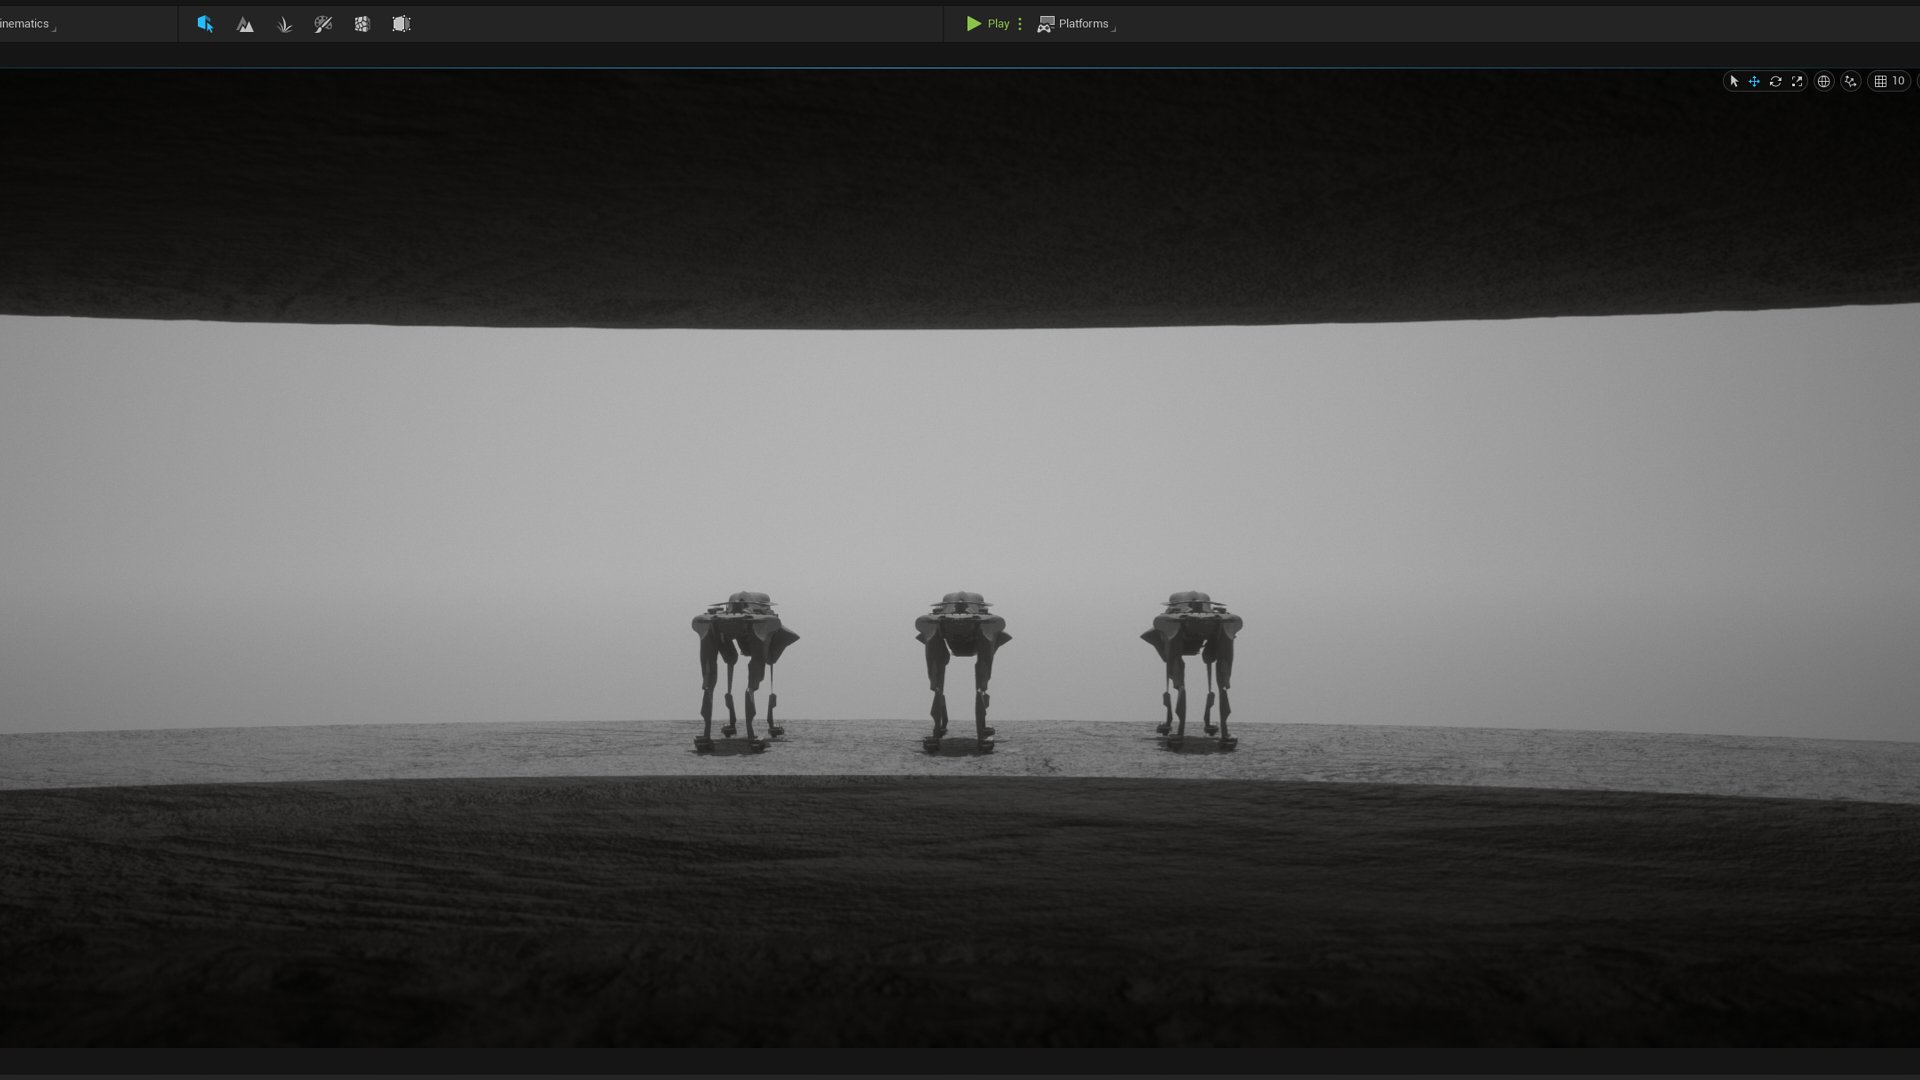The height and width of the screenshot is (1080, 1920).
Task: Click the right robot in viewport
Action: click(1192, 672)
